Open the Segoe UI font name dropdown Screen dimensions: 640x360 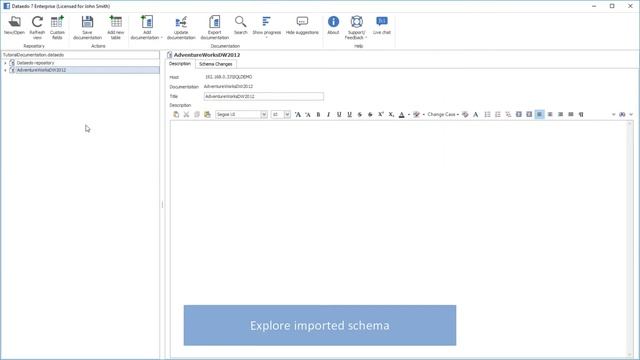pos(264,115)
